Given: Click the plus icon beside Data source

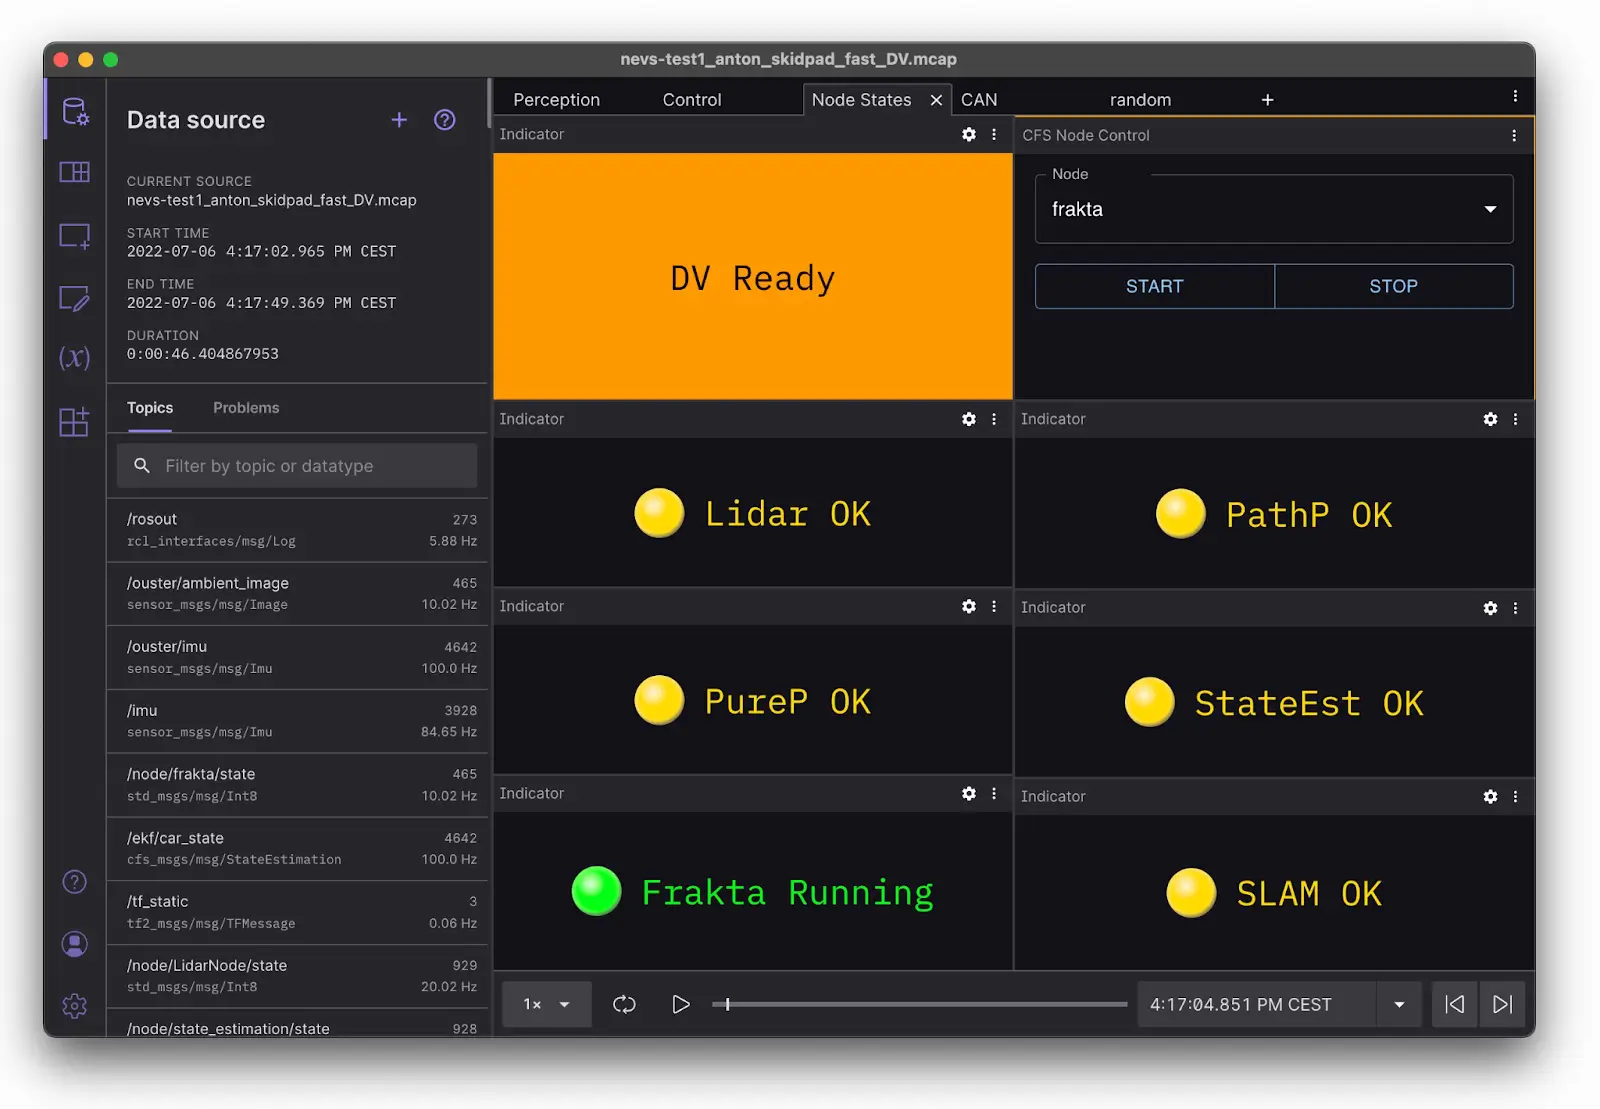Looking at the screenshot, I should [399, 120].
